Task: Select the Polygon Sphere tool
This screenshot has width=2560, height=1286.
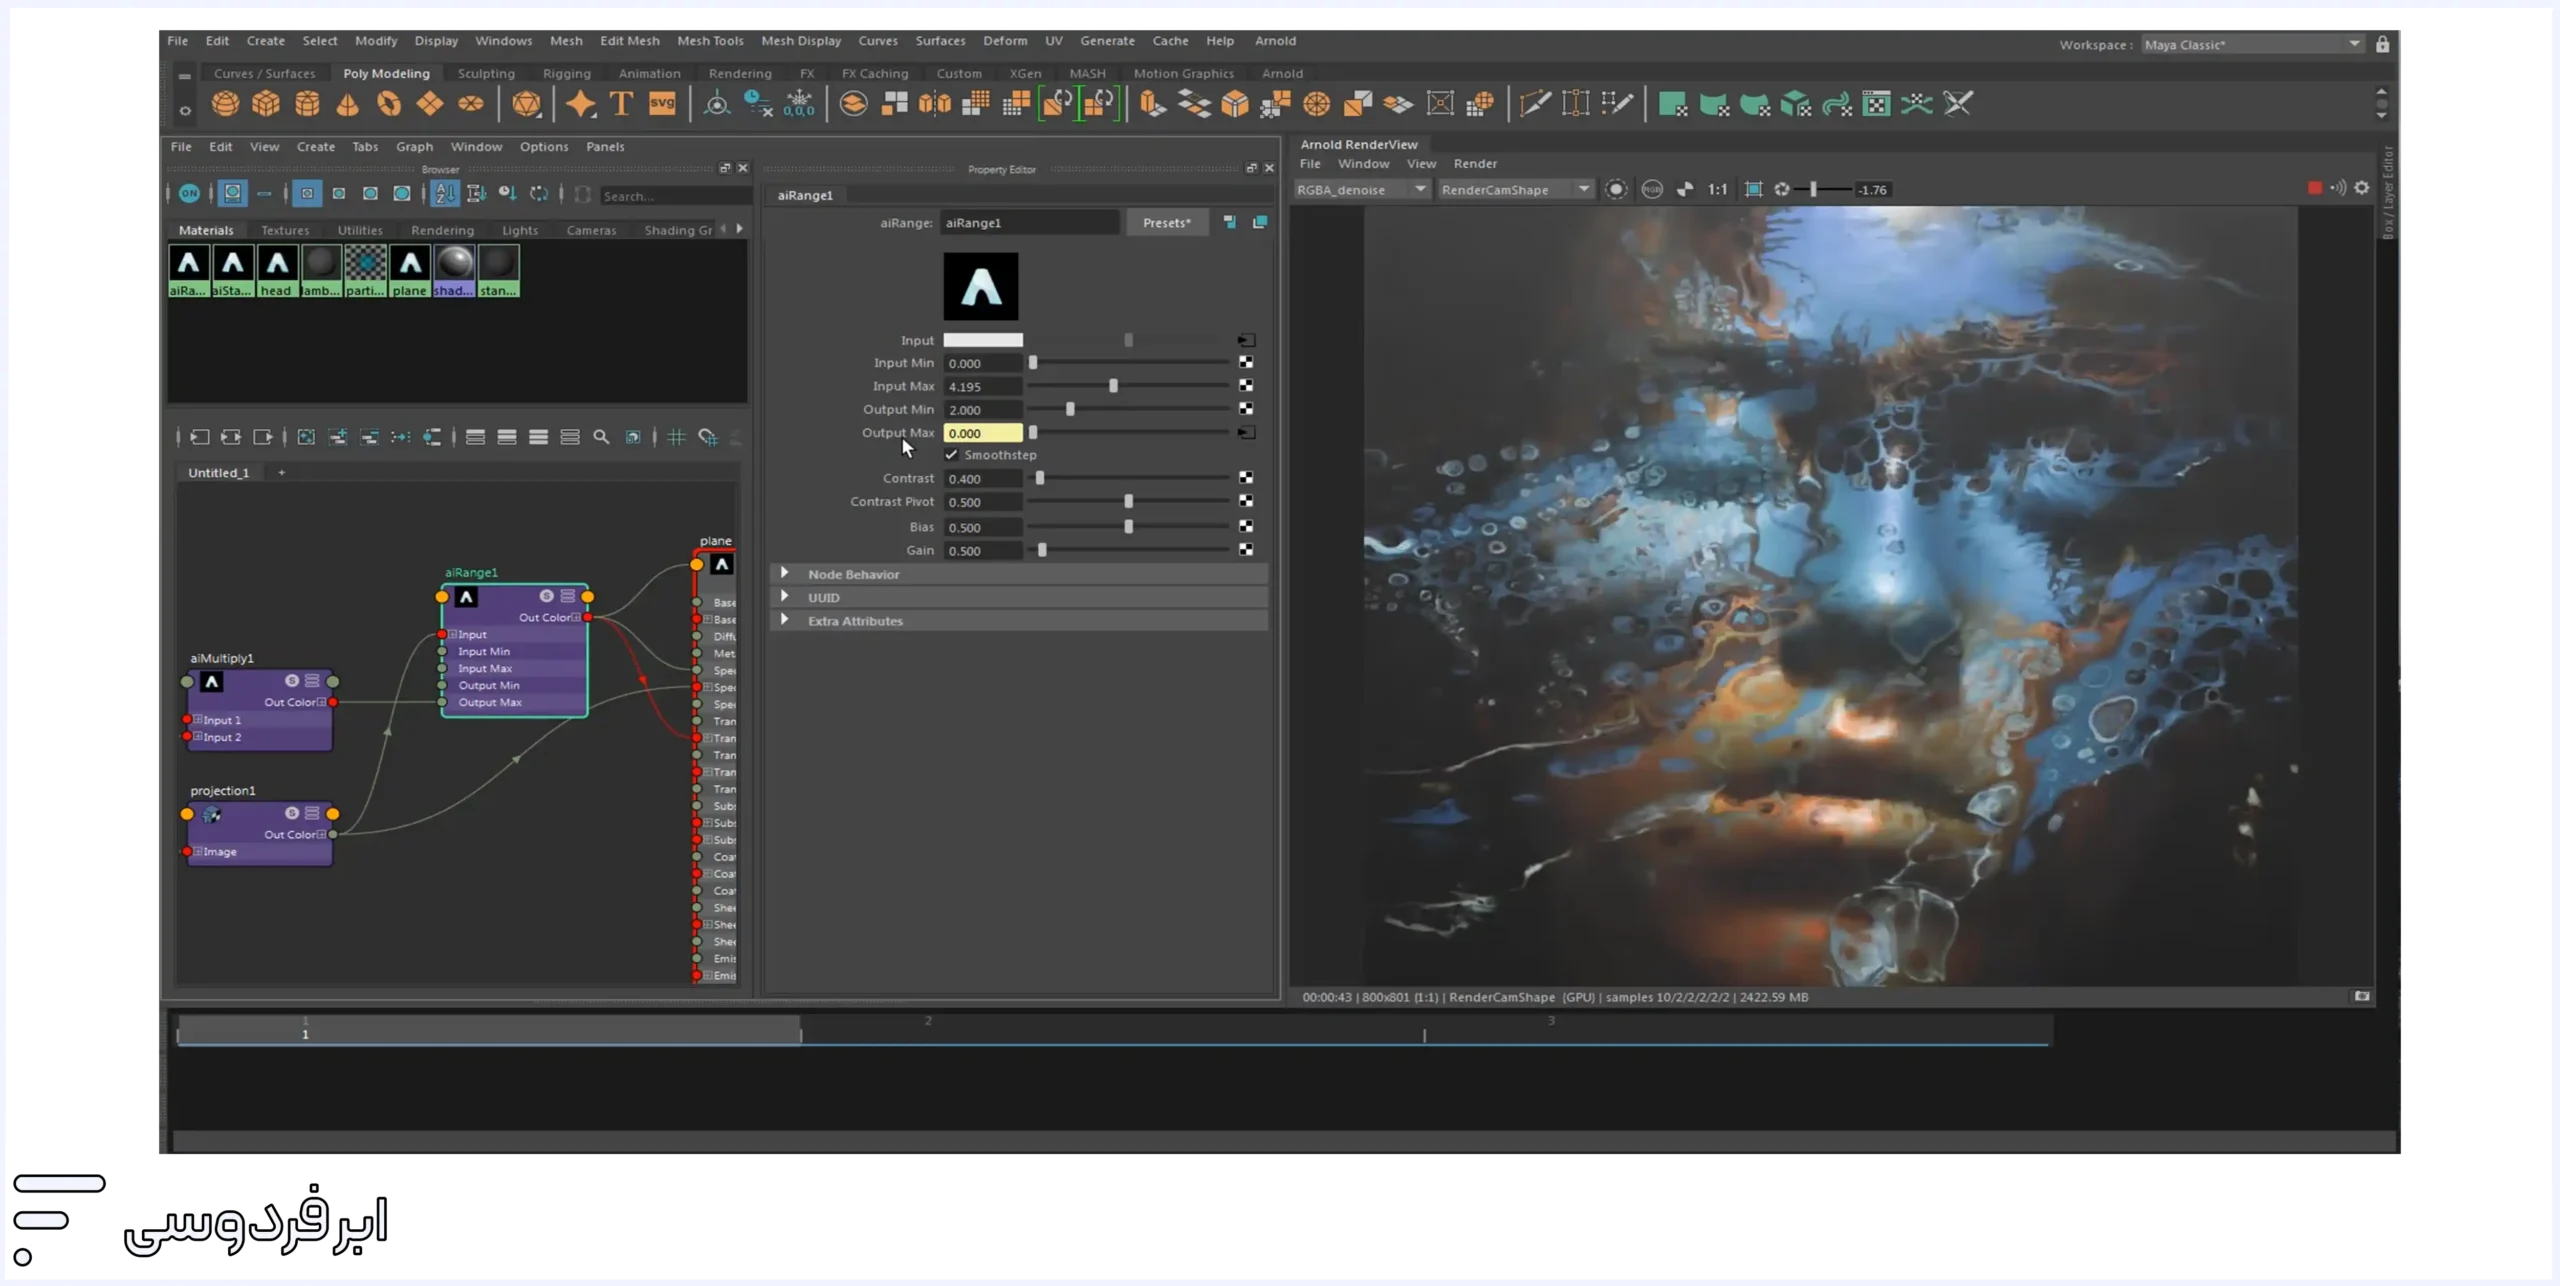Action: [225, 104]
